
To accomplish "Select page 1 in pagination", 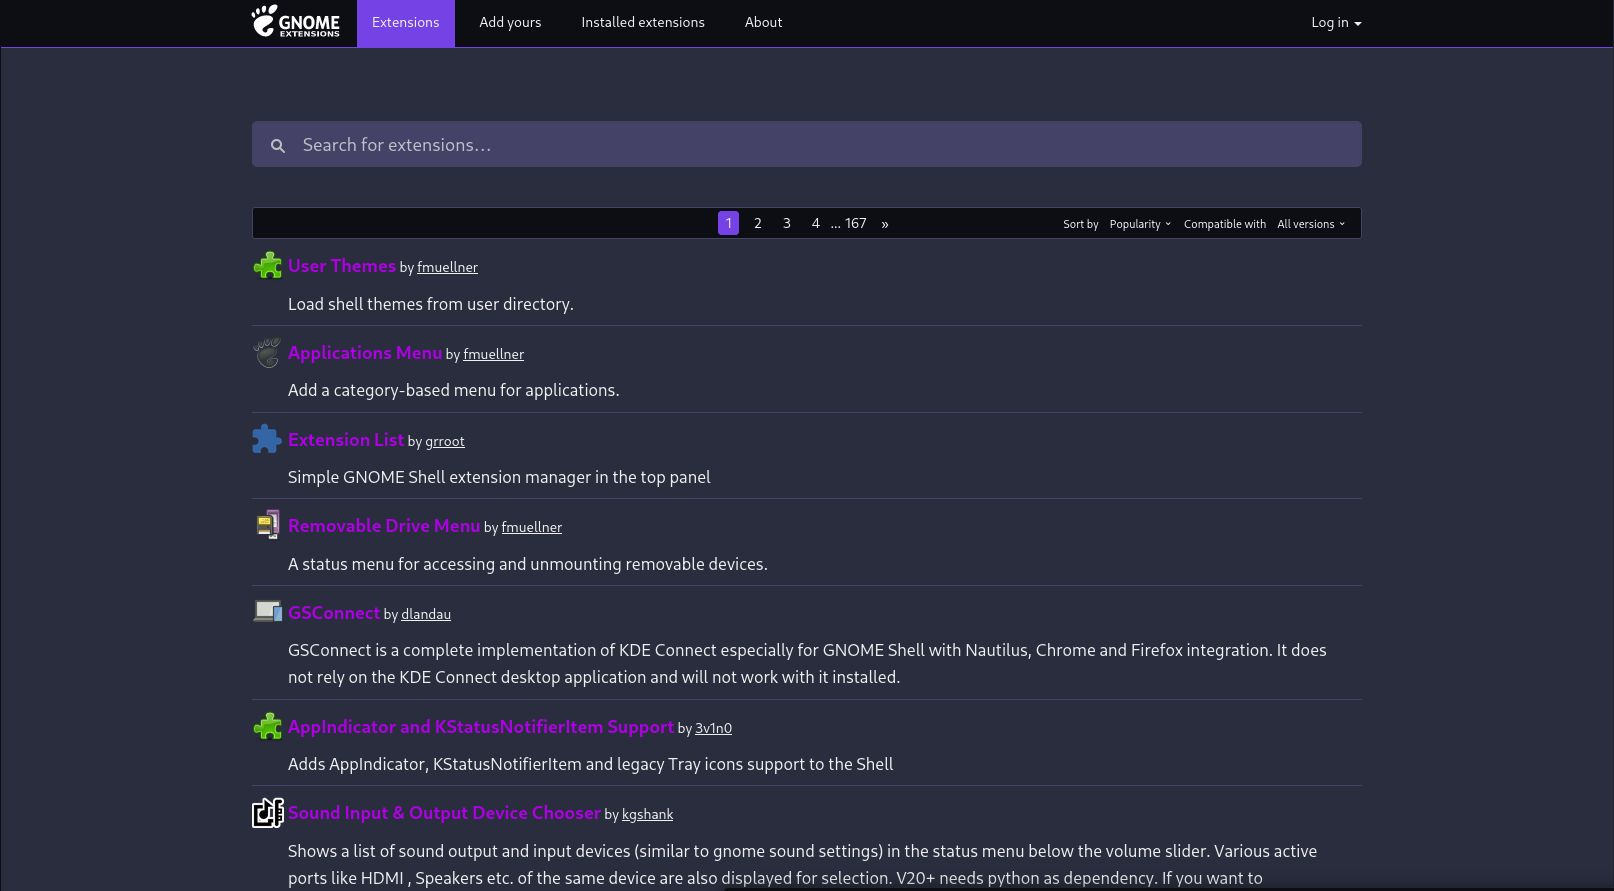I will click(728, 223).
